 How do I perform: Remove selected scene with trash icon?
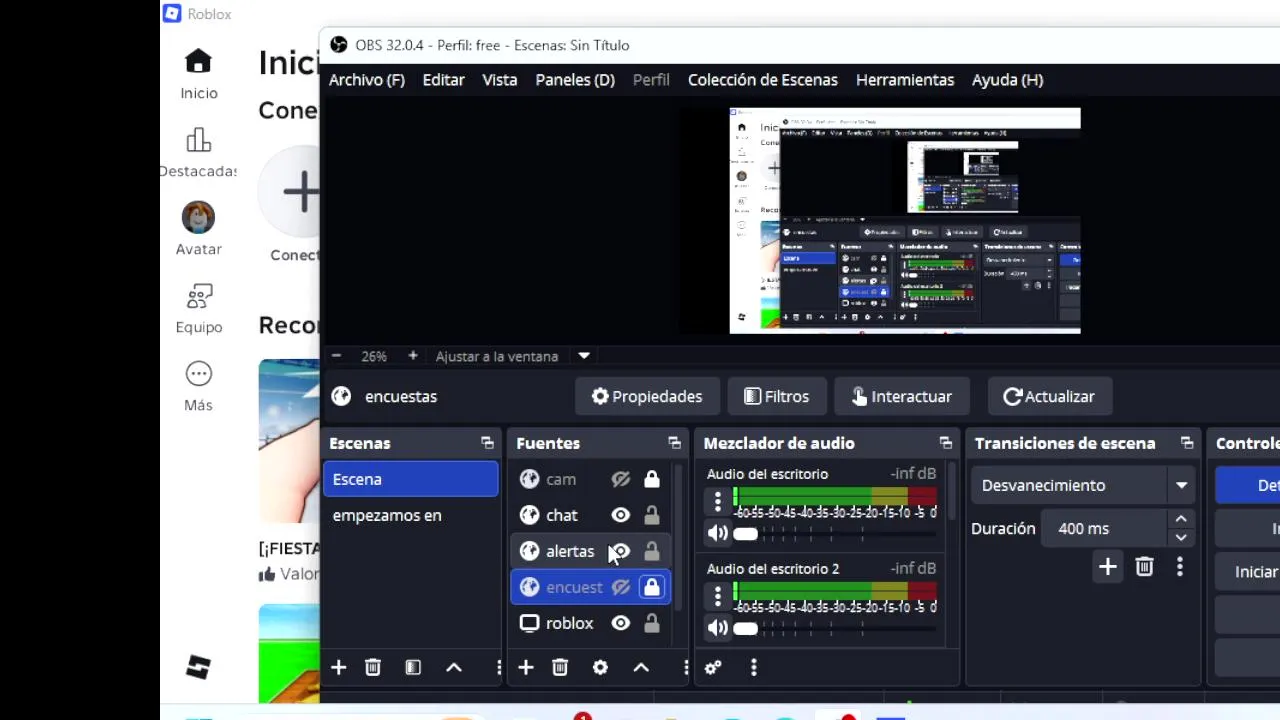(x=373, y=667)
